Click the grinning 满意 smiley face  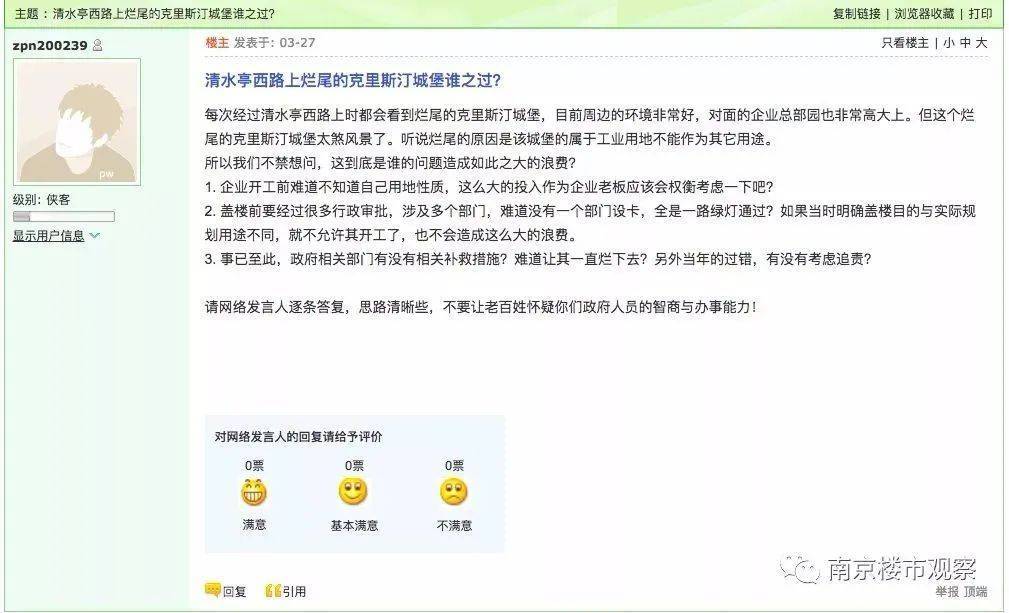pos(254,492)
